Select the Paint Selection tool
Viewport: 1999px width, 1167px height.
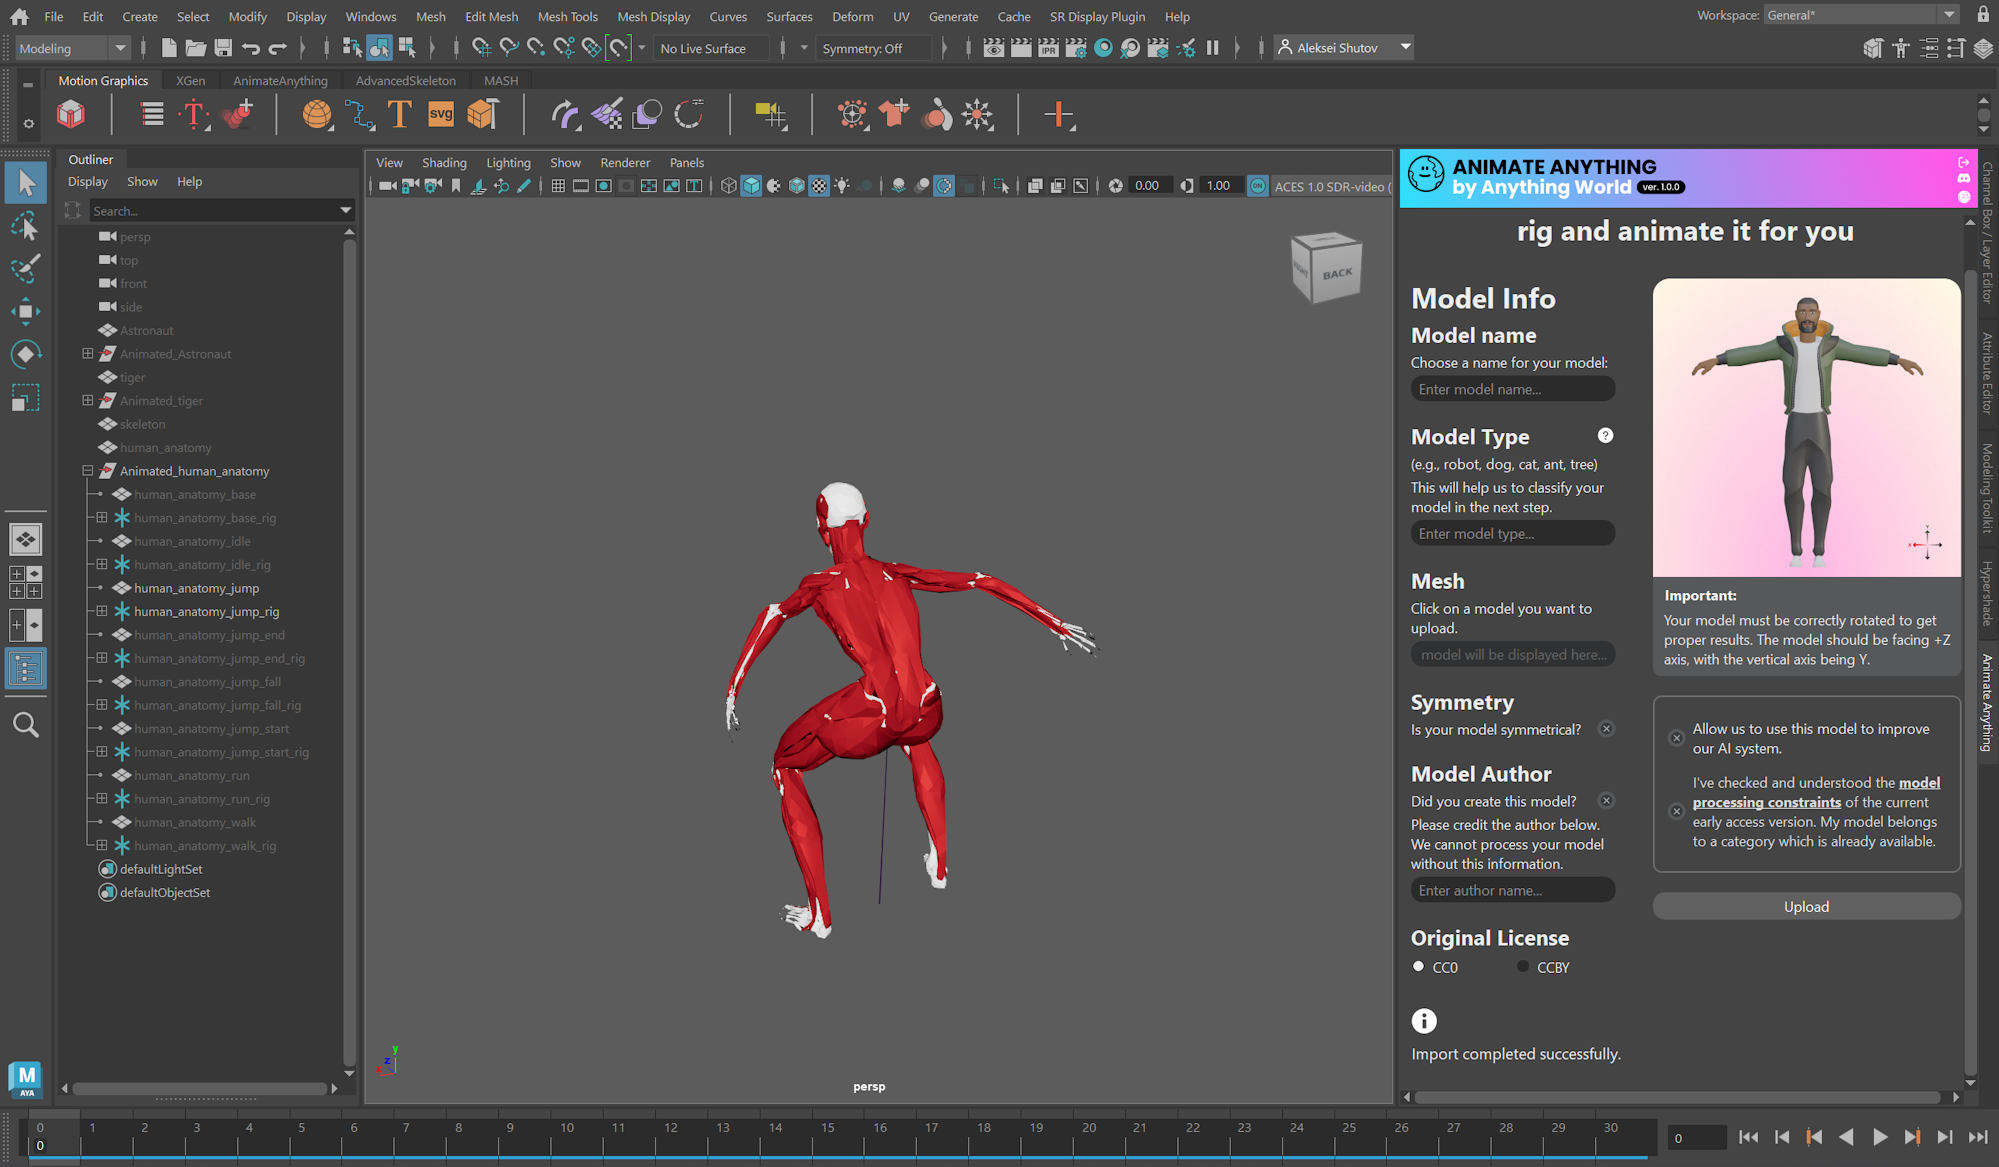coord(25,268)
